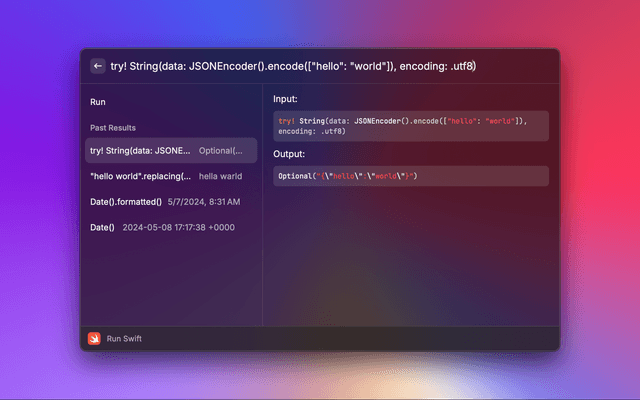Choose the Date().formatted() past result
Image resolution: width=640 pixels, height=400 pixels.
[x=126, y=202]
